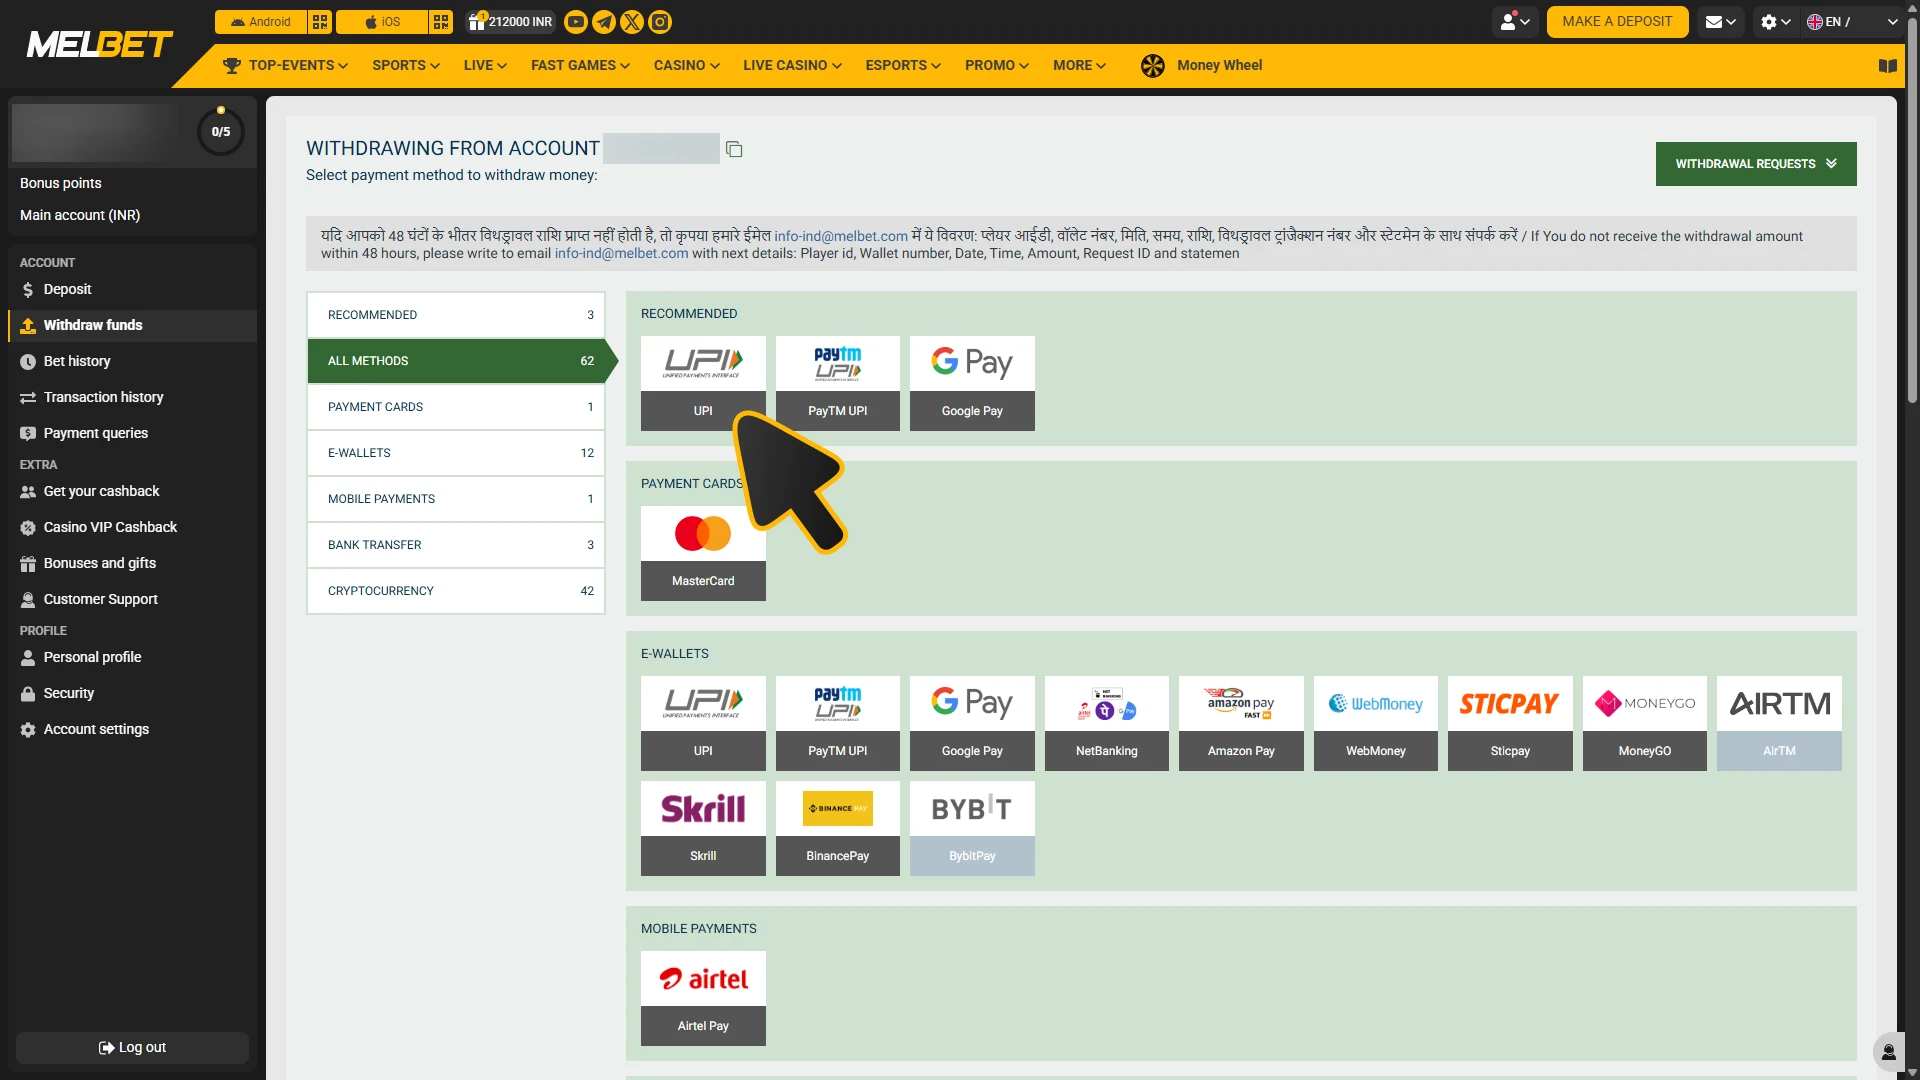Open Bet history in the sidebar
1920x1080 pixels.
(x=132, y=362)
